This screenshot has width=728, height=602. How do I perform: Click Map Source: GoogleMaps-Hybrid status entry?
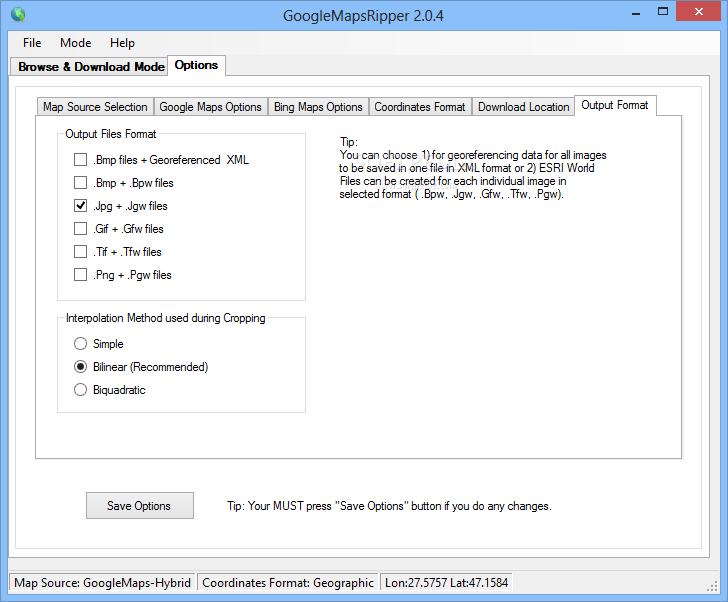tap(102, 583)
